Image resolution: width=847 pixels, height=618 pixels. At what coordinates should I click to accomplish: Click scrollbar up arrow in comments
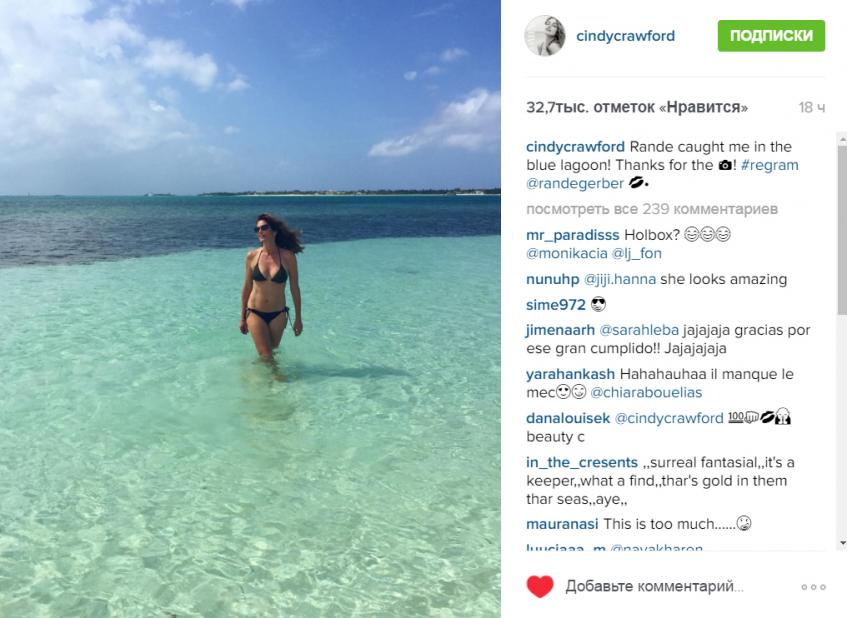click(842, 139)
